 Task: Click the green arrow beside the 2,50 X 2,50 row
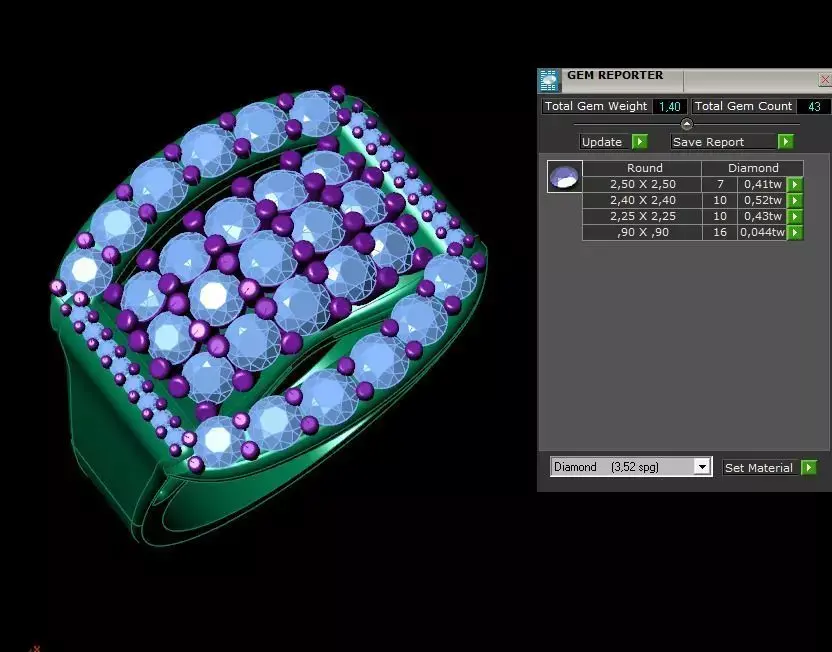pos(793,184)
